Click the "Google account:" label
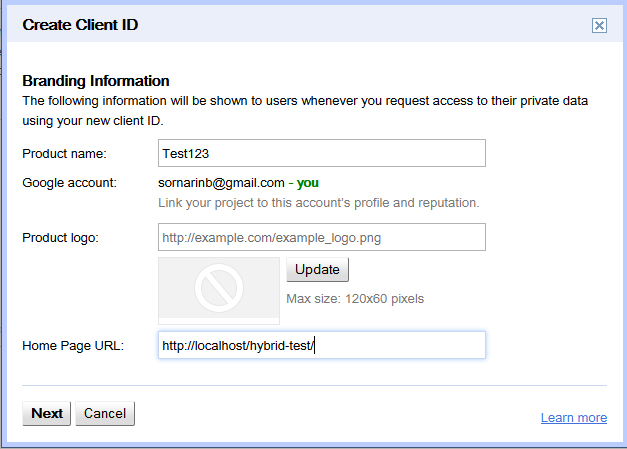 (70, 182)
